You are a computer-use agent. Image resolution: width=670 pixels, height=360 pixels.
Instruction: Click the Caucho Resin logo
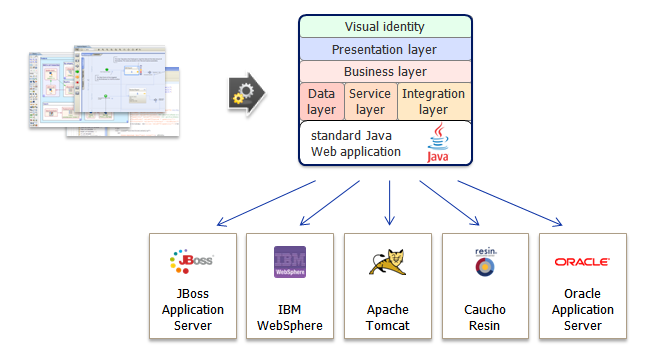(485, 262)
